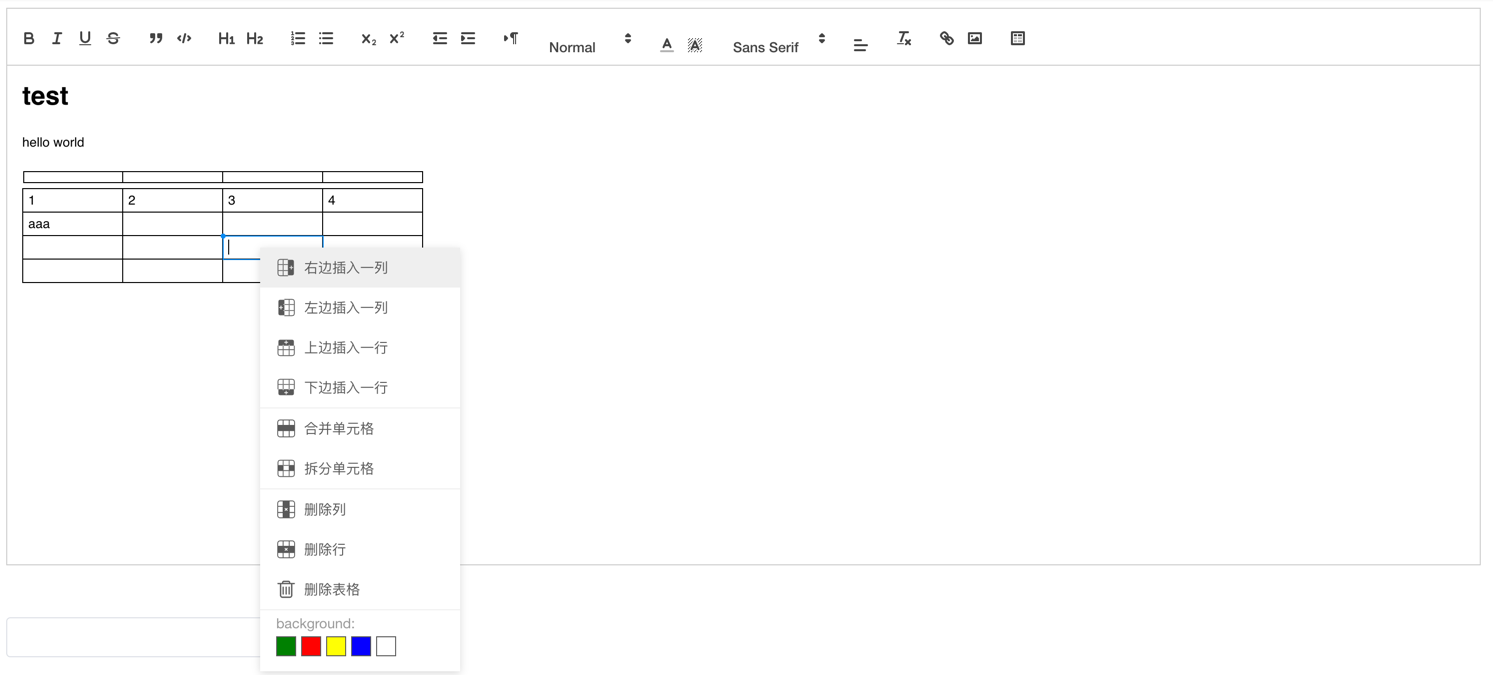Pick the white background swatch

[x=386, y=646]
